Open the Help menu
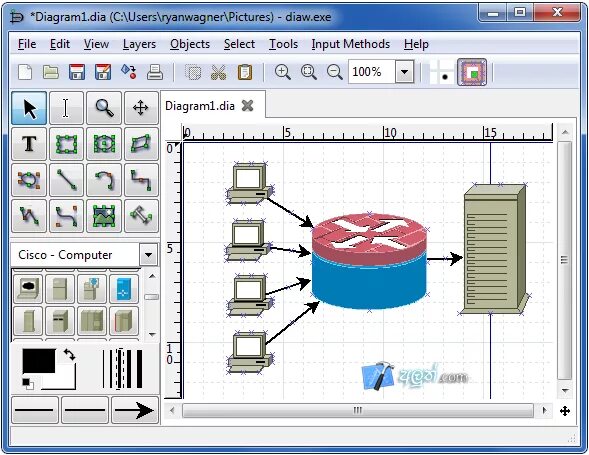Viewport: 589px width, 455px height. tap(416, 44)
